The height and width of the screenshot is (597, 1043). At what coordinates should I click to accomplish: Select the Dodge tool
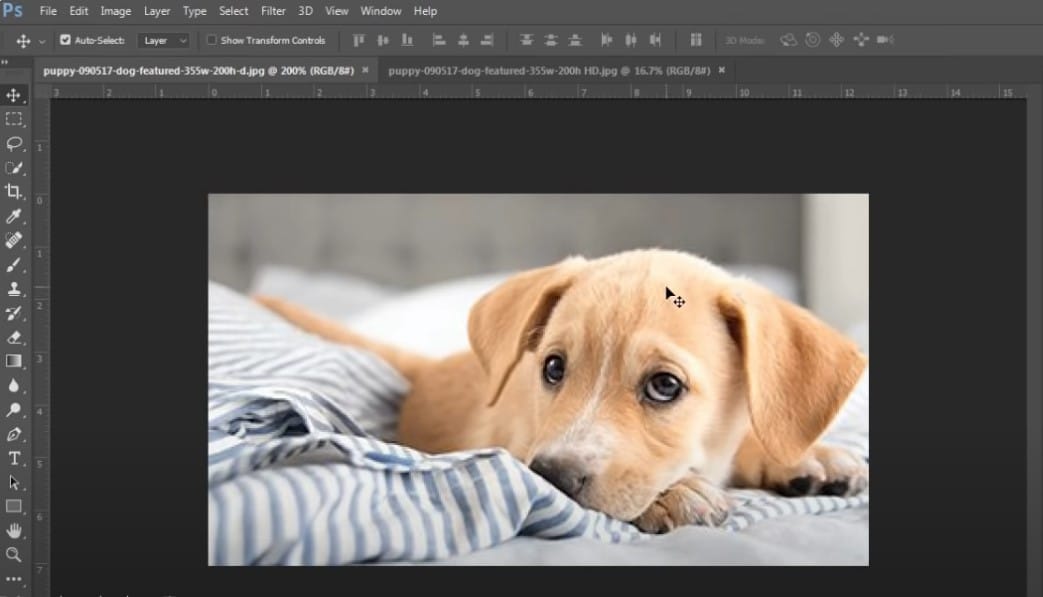point(14,410)
